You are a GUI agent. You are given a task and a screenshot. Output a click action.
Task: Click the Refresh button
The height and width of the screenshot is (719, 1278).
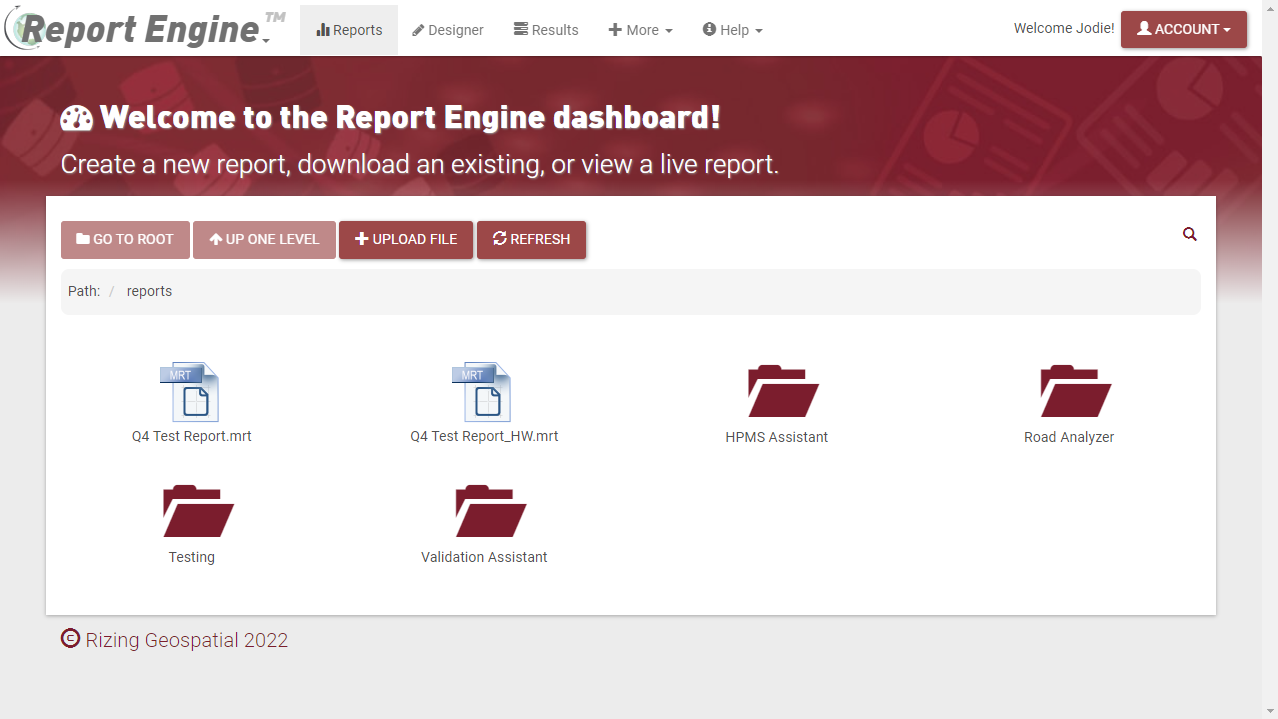(x=531, y=239)
